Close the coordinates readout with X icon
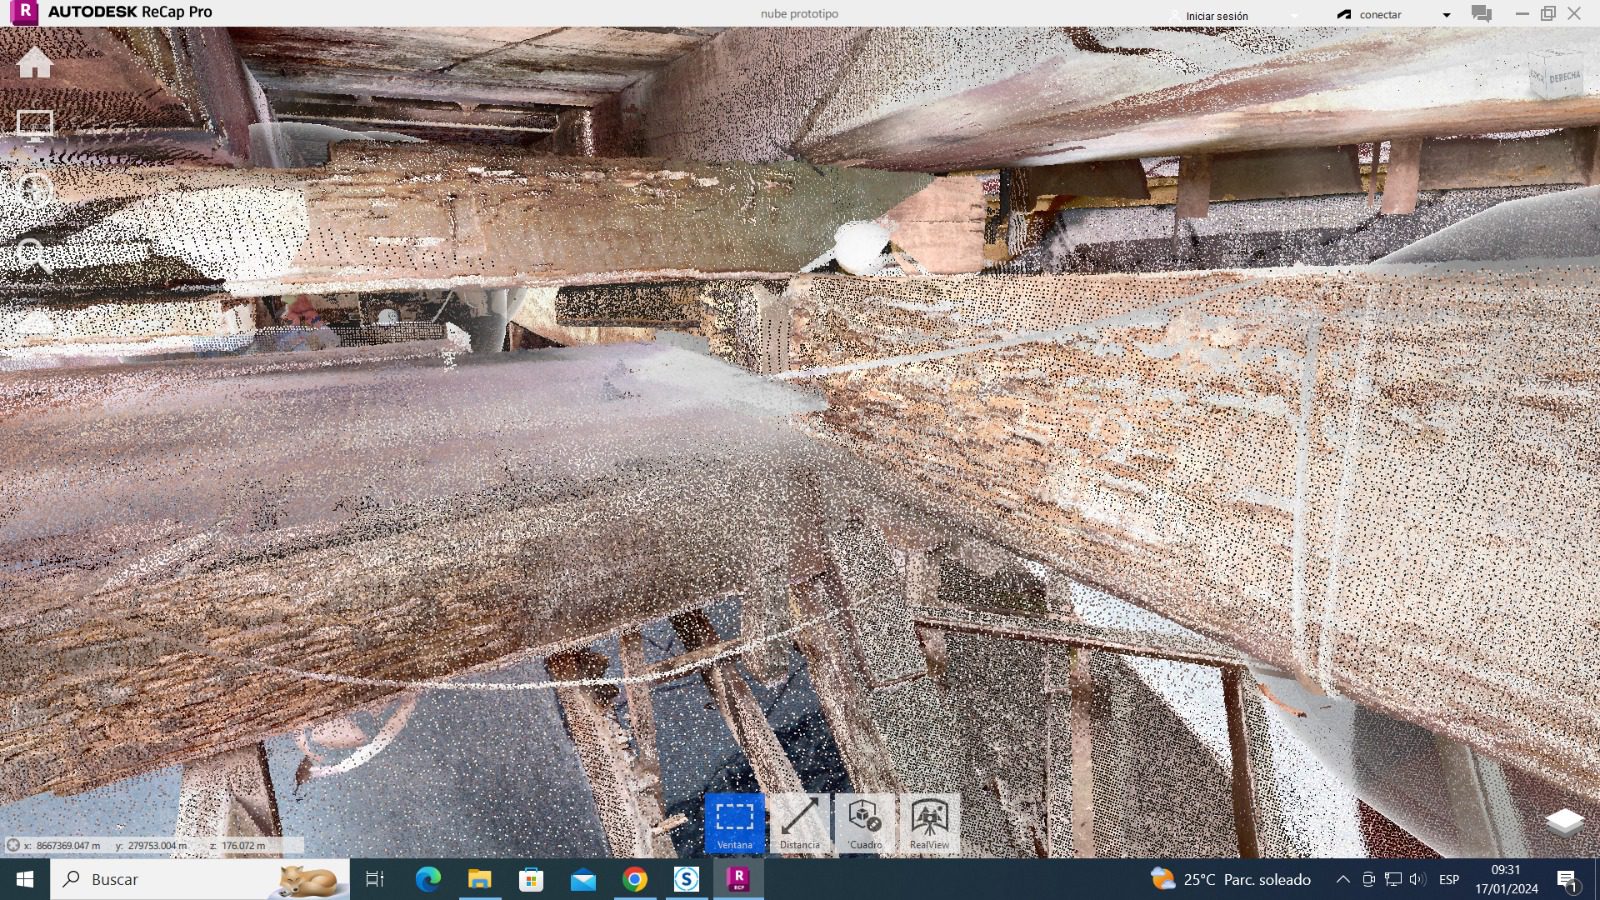Viewport: 1600px width, 900px height. [13, 845]
